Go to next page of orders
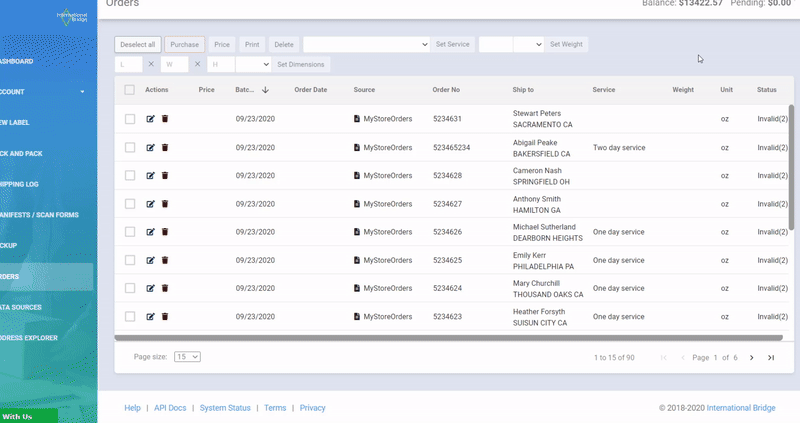The height and width of the screenshot is (423, 800). tap(752, 357)
